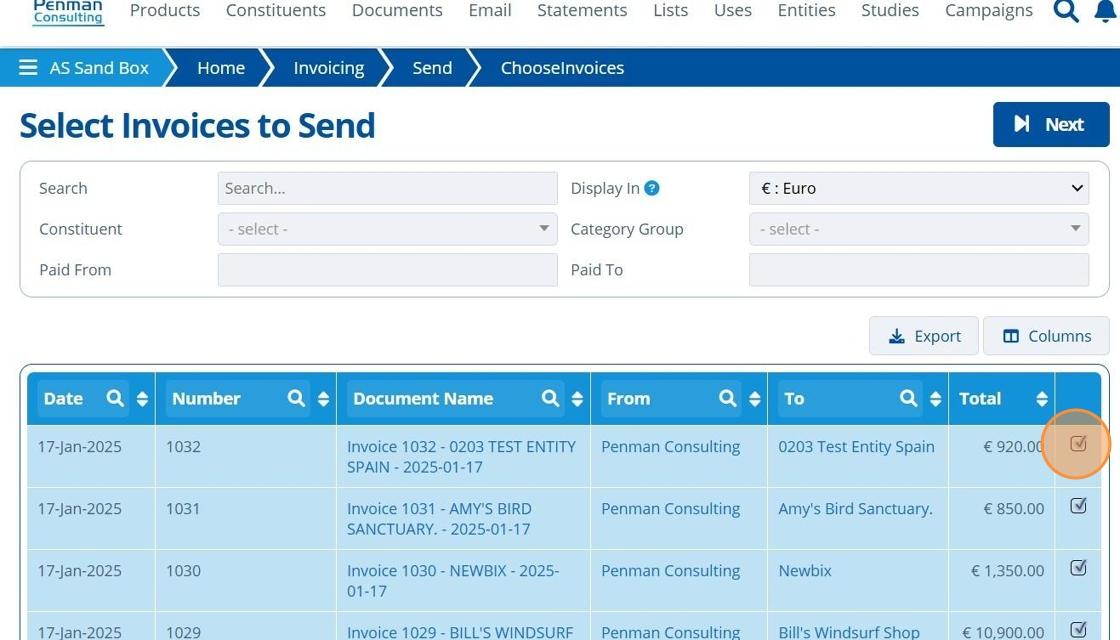Focus the Search text field
Viewport: 1120px width, 640px height.
(x=387, y=189)
